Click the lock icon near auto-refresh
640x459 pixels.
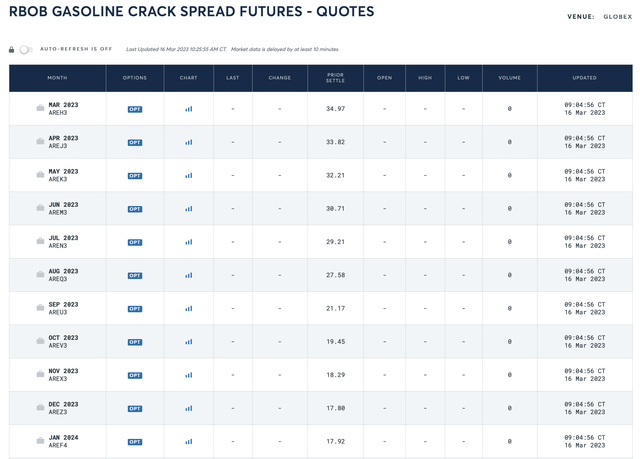(11, 49)
